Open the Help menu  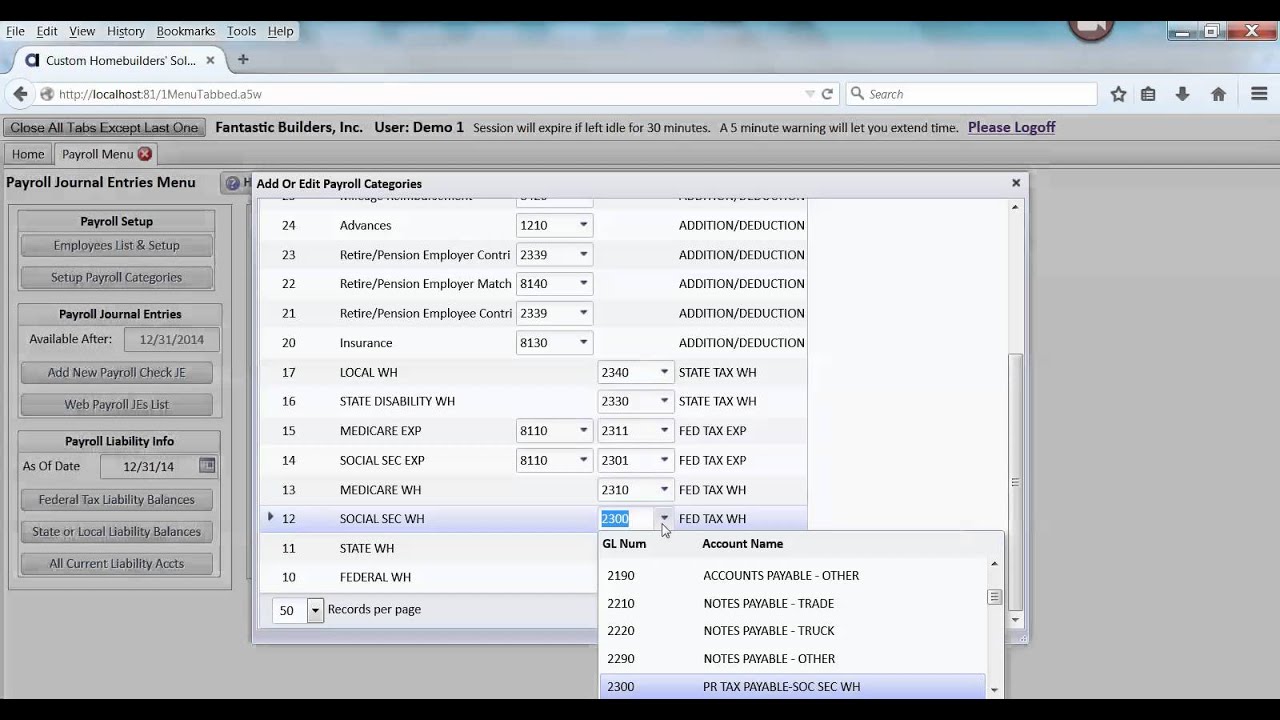[x=280, y=31]
